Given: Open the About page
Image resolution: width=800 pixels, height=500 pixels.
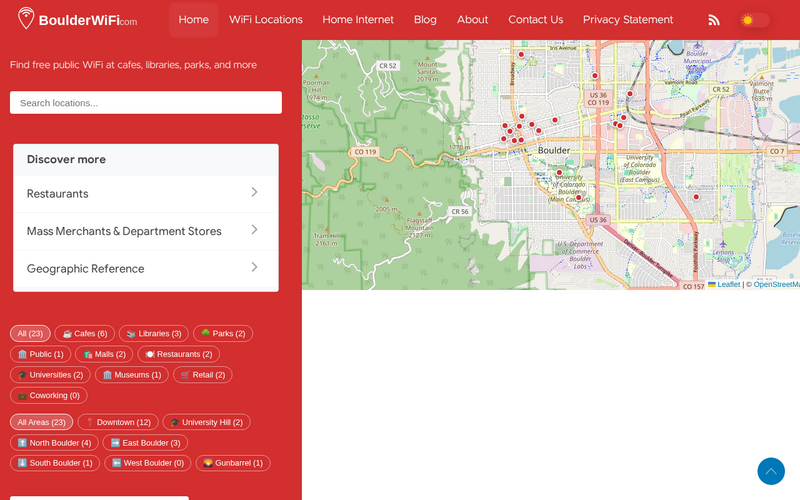Looking at the screenshot, I should [x=472, y=20].
